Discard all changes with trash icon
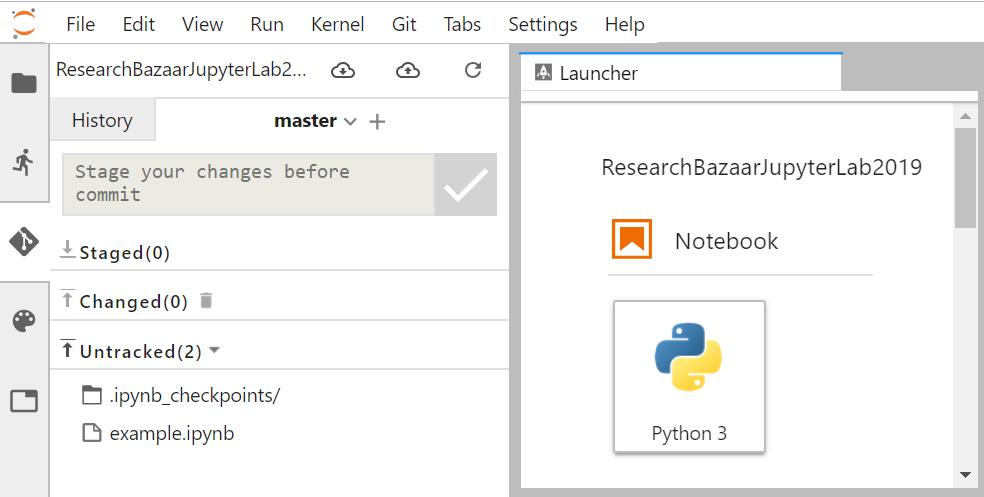 206,301
